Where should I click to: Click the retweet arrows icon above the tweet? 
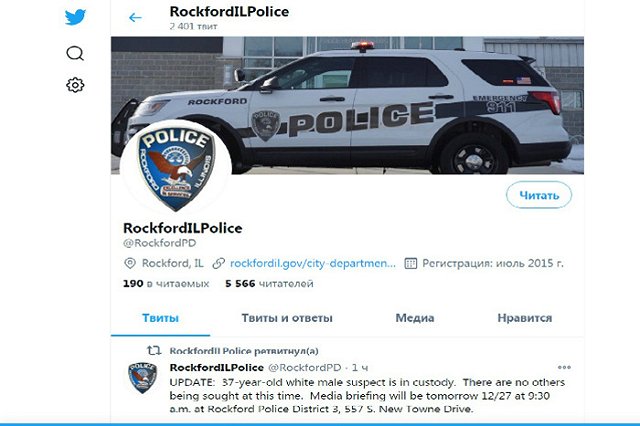point(154,350)
